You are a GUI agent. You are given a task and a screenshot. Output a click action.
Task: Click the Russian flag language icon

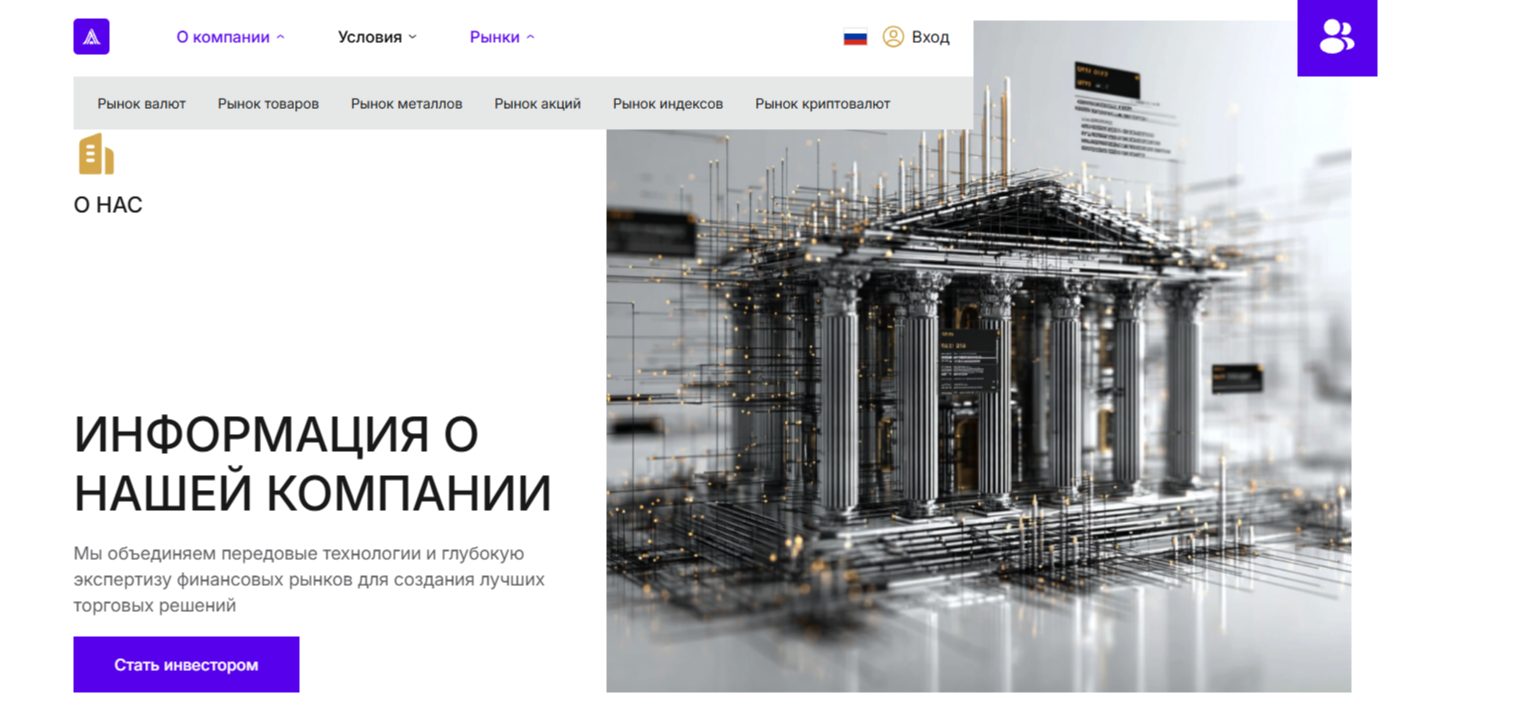(855, 38)
